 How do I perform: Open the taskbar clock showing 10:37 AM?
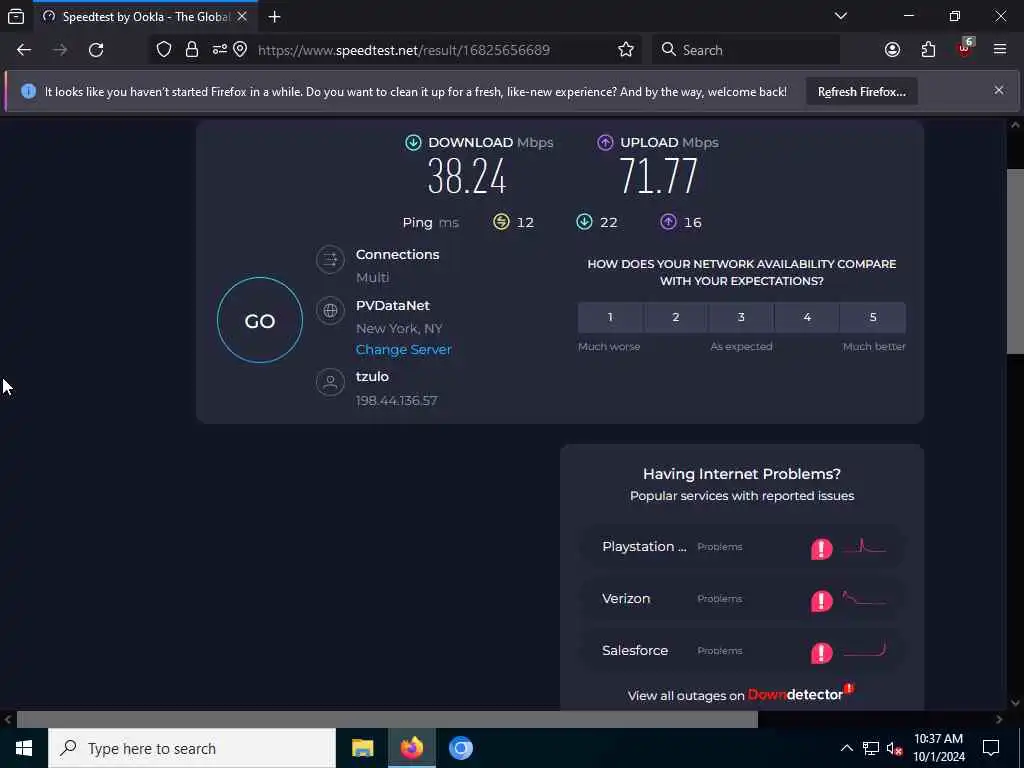[x=938, y=748]
